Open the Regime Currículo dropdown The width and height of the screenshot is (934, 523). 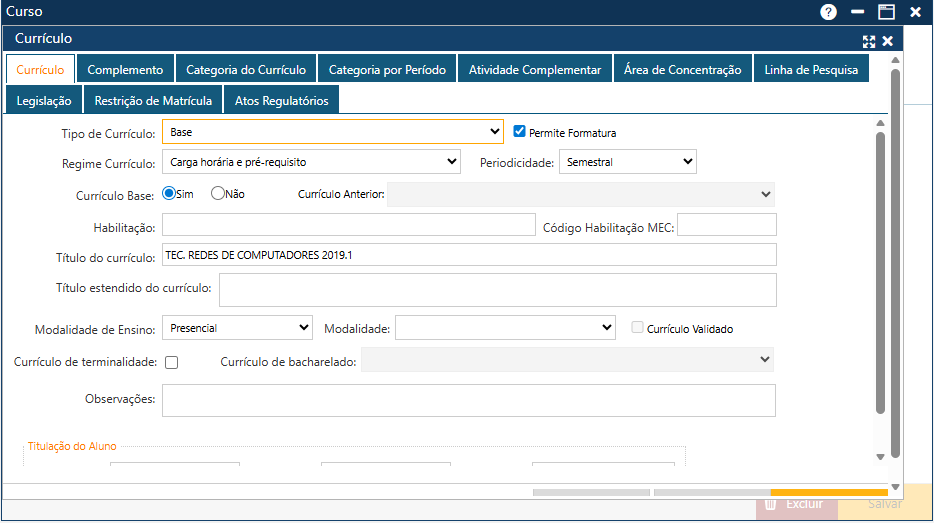click(x=311, y=162)
